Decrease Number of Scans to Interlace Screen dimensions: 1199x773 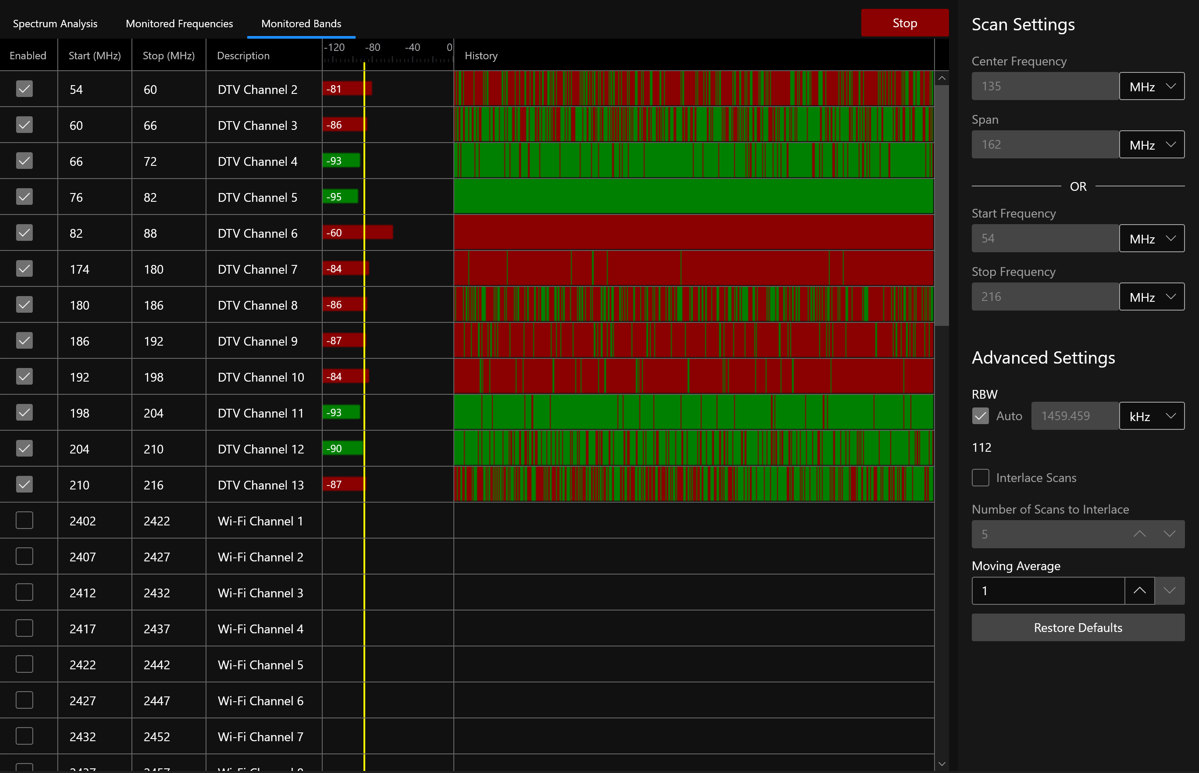(1169, 534)
